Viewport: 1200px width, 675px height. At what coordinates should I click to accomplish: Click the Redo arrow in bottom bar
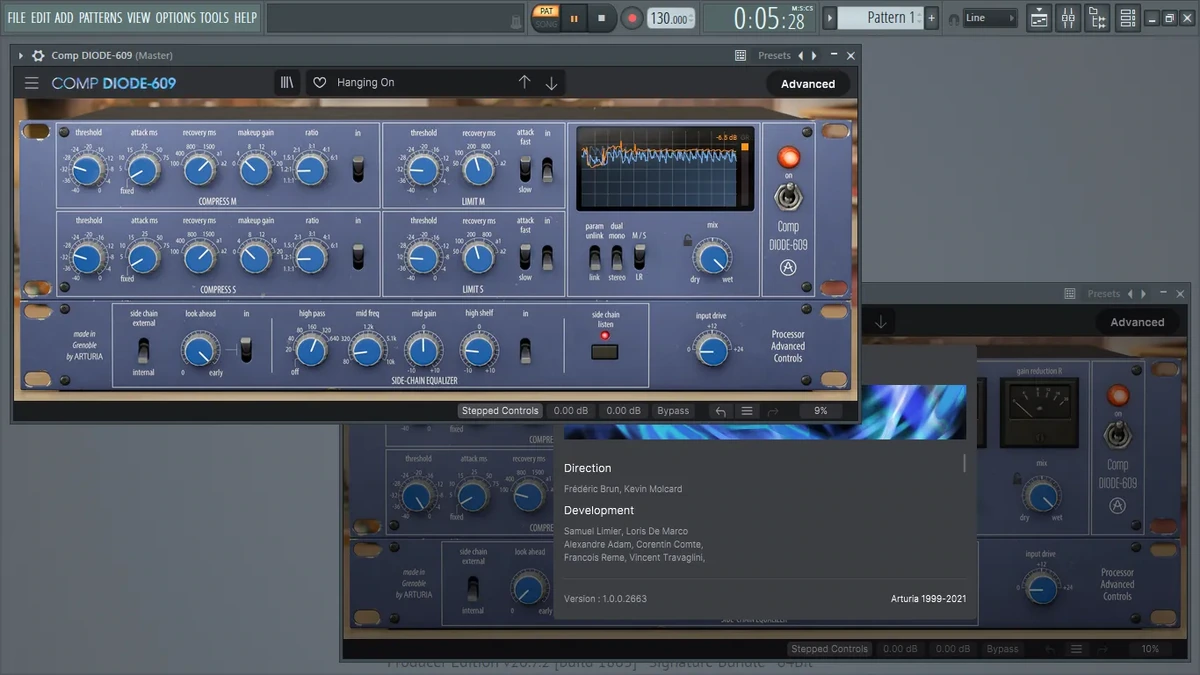[x=772, y=411]
